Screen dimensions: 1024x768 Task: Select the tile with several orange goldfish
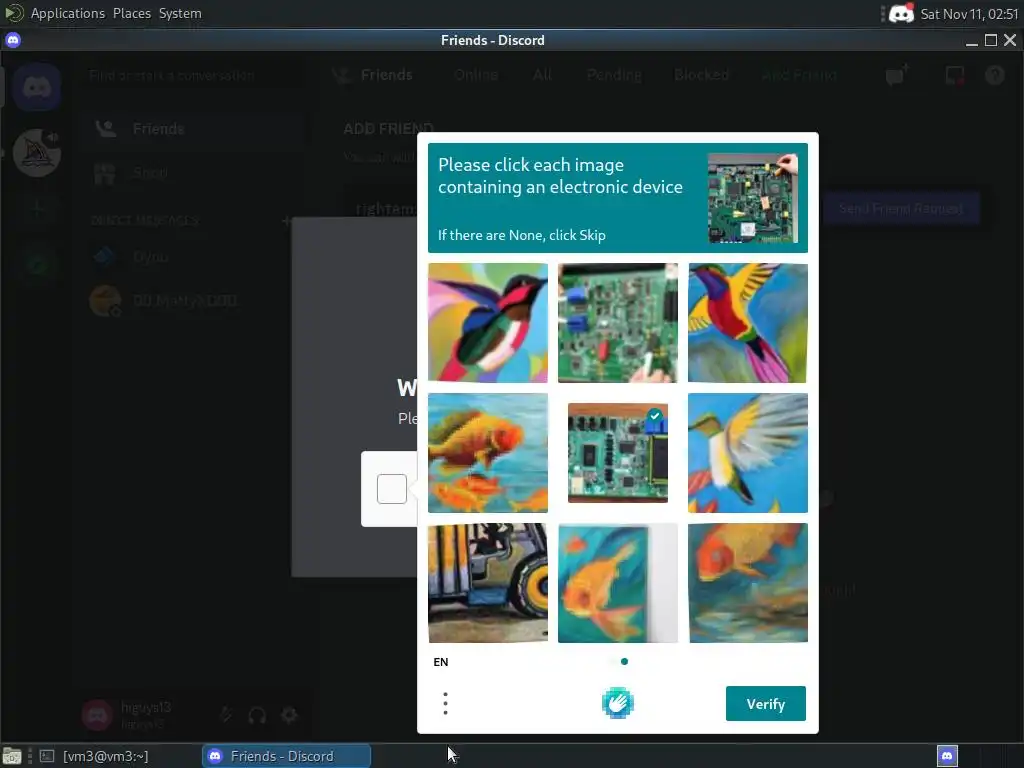point(488,453)
